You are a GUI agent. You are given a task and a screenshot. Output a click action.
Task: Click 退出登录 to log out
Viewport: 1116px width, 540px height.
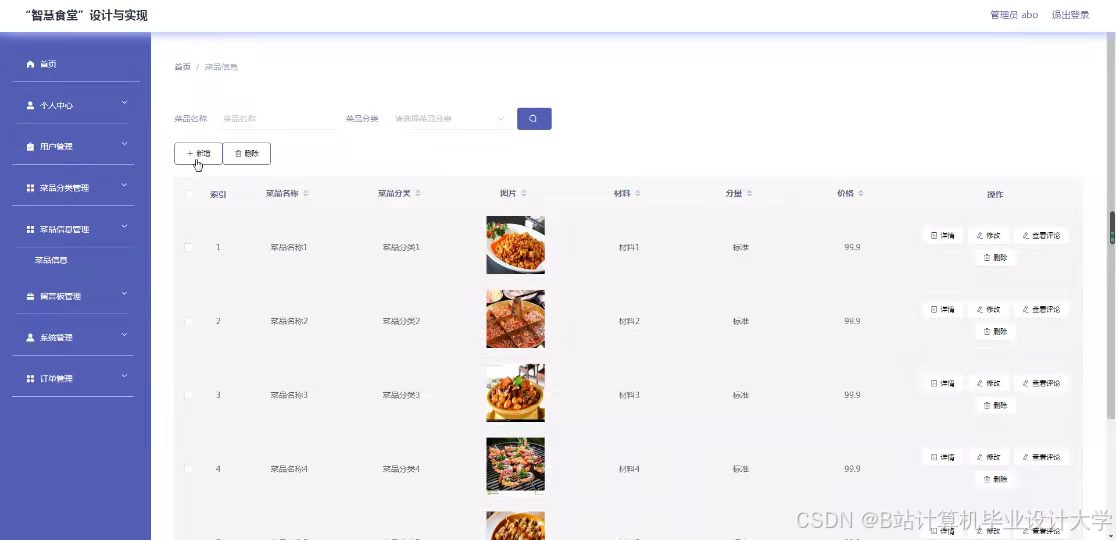tap(1070, 15)
